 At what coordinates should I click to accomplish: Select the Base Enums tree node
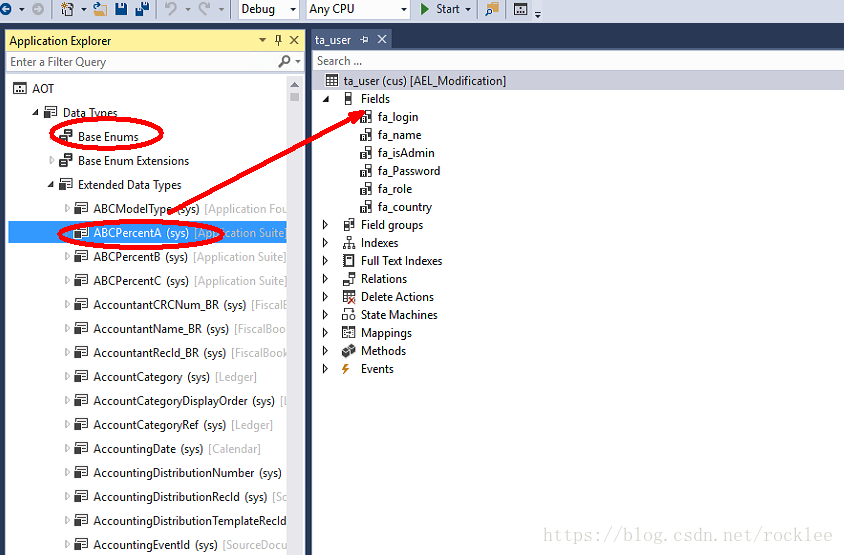pos(108,137)
